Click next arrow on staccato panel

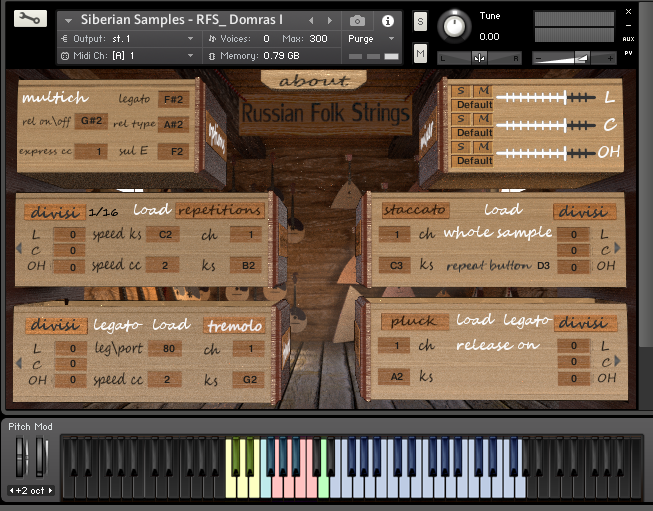point(617,247)
